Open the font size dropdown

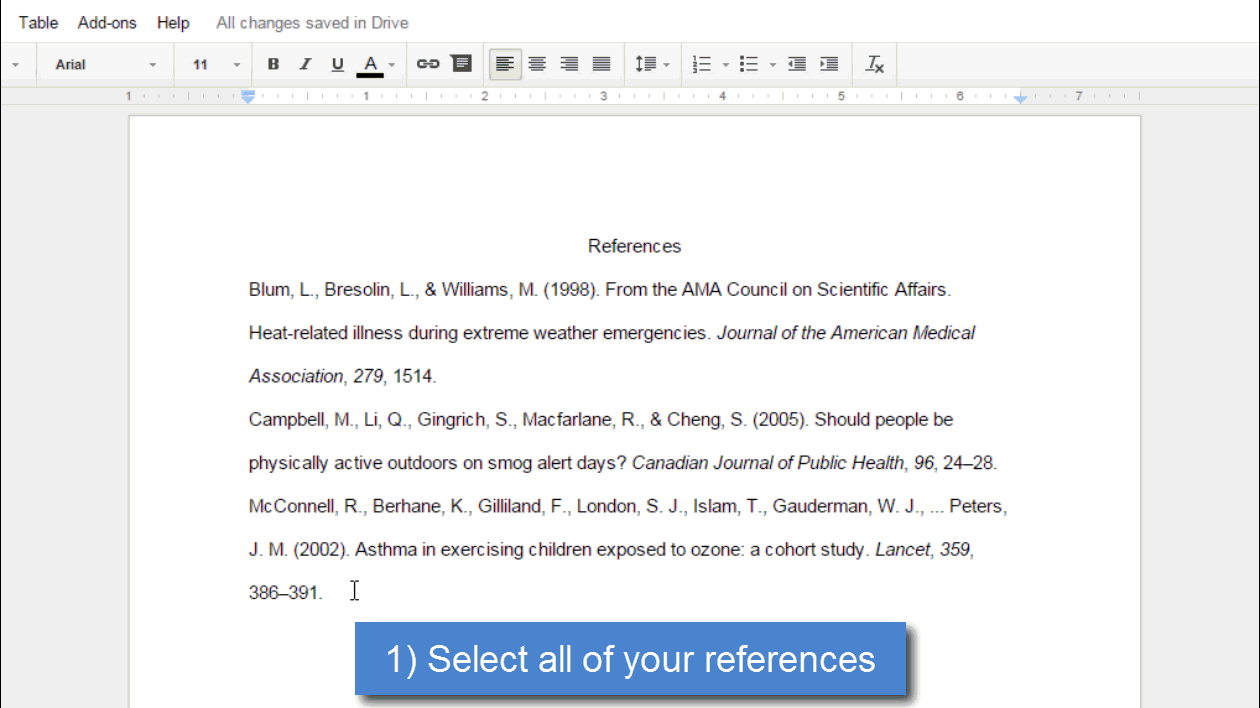212,63
